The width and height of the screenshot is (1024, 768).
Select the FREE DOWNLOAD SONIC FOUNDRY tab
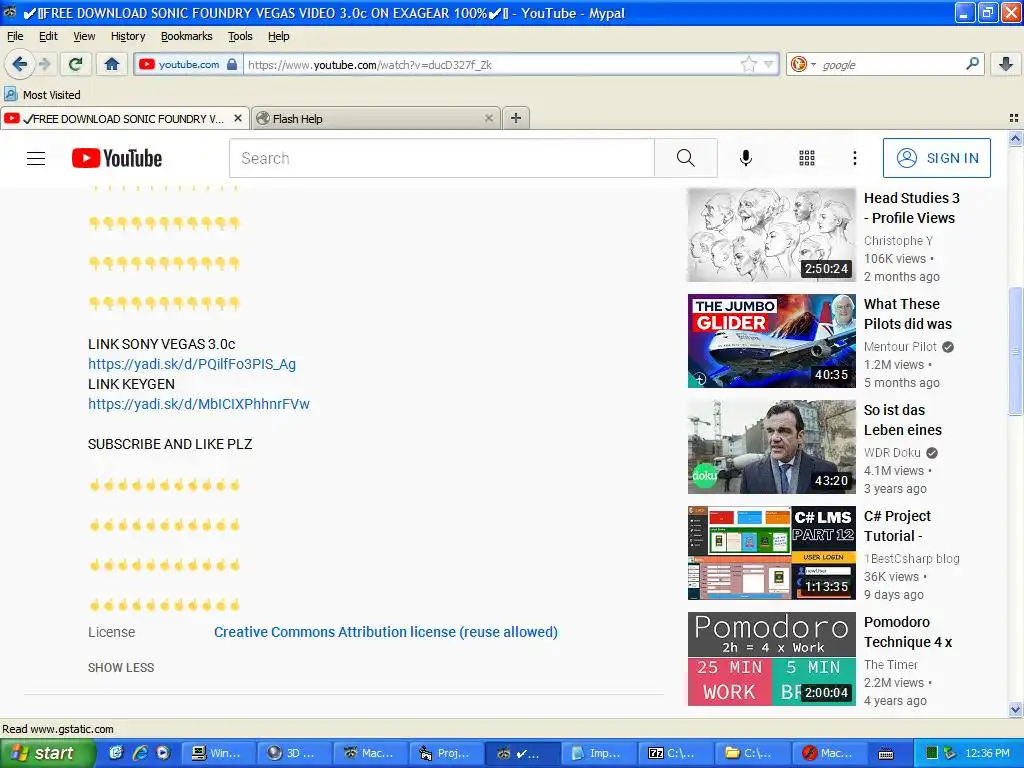124,118
